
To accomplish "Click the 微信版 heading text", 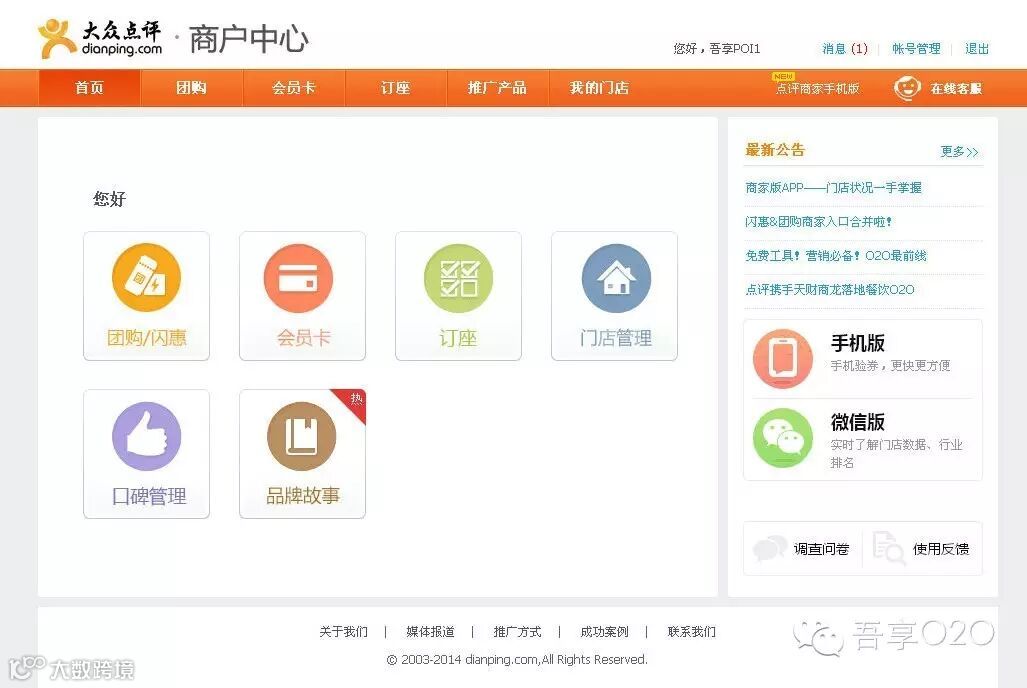I will (x=857, y=421).
